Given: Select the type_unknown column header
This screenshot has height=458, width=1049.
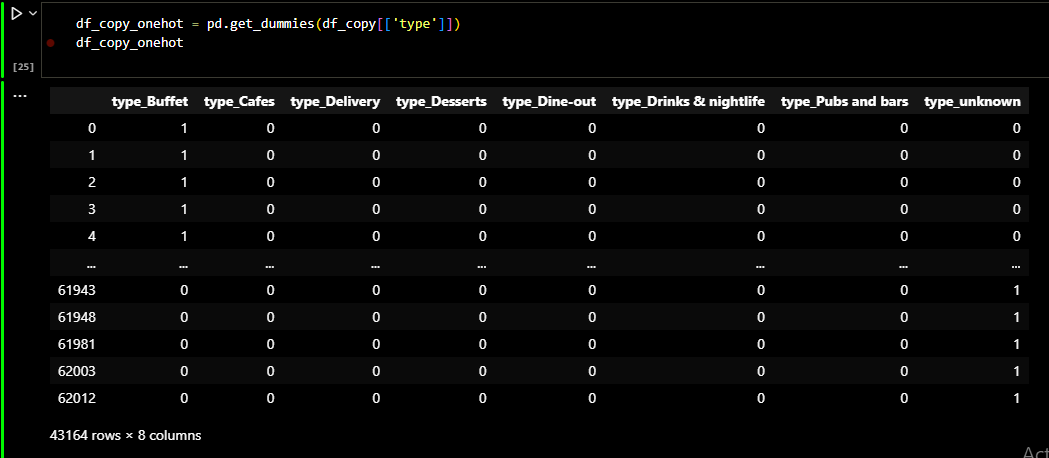Looking at the screenshot, I should [x=972, y=101].
